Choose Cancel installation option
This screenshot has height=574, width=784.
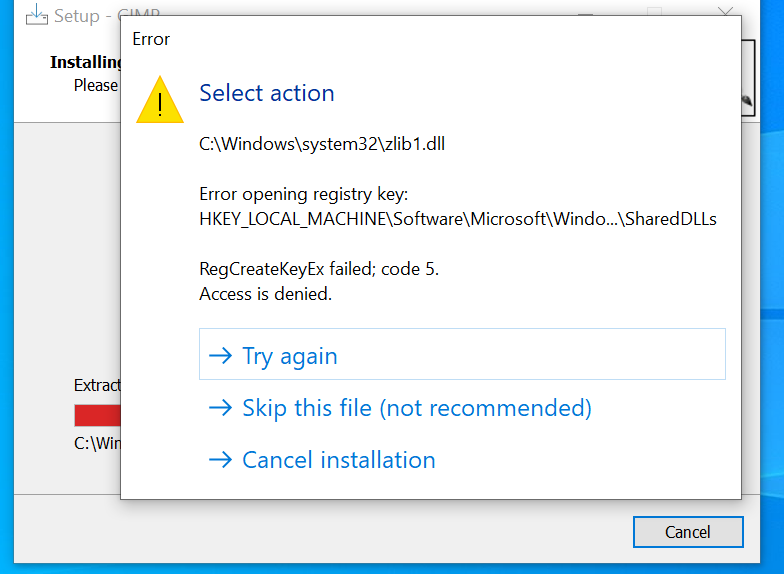pyautogui.click(x=338, y=460)
